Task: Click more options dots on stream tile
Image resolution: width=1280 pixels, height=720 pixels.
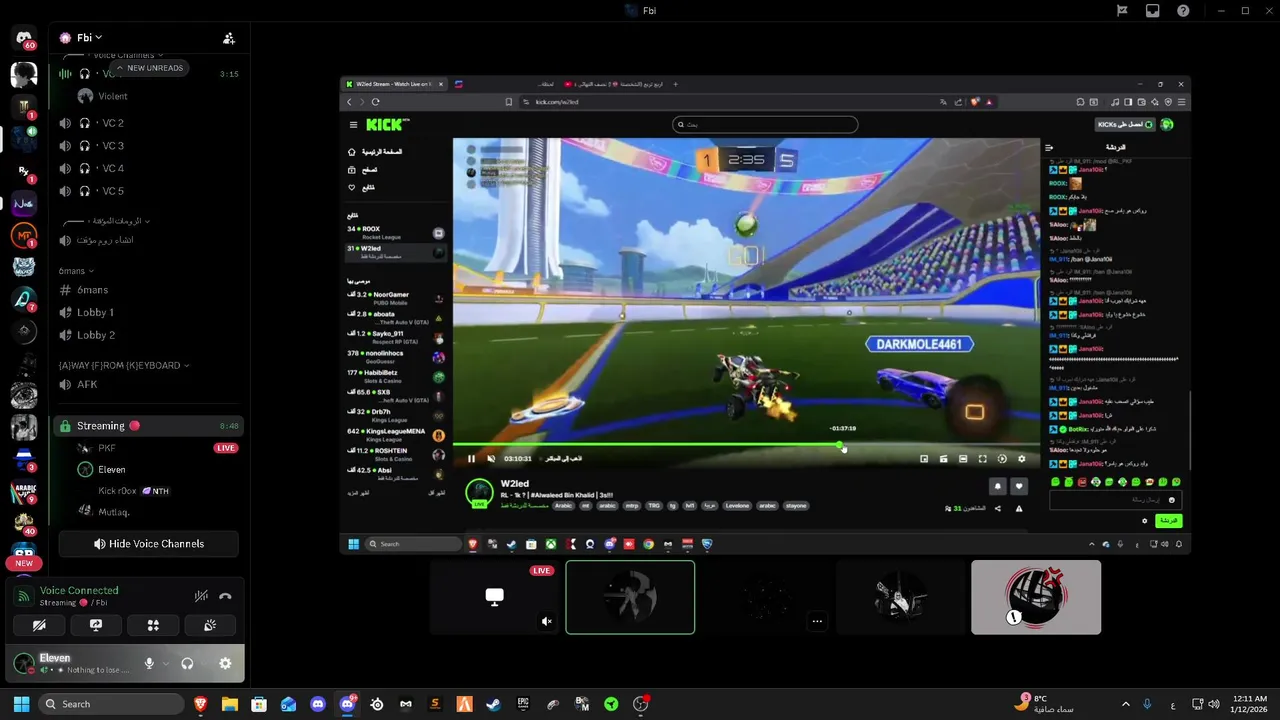Action: [x=817, y=621]
